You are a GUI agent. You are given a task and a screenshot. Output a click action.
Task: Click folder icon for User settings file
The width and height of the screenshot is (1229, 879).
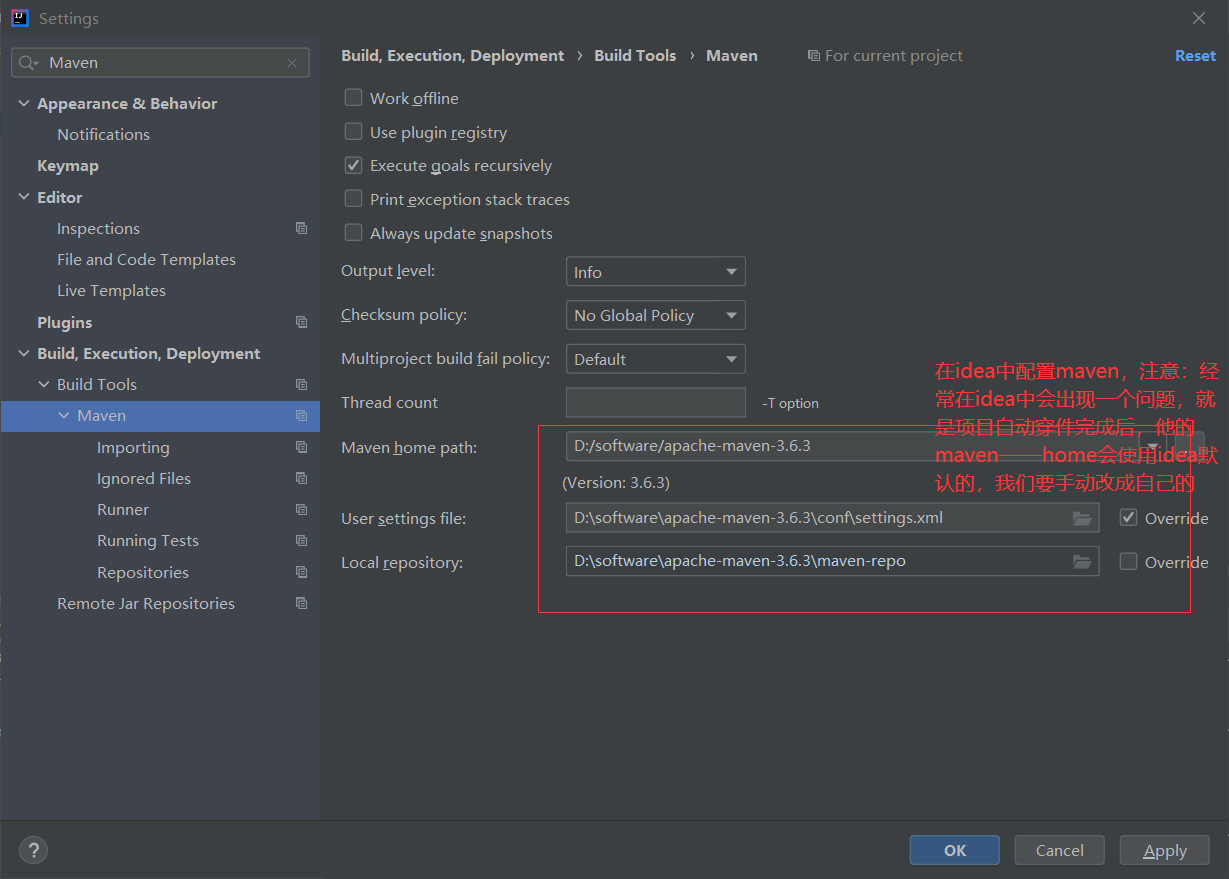1081,518
